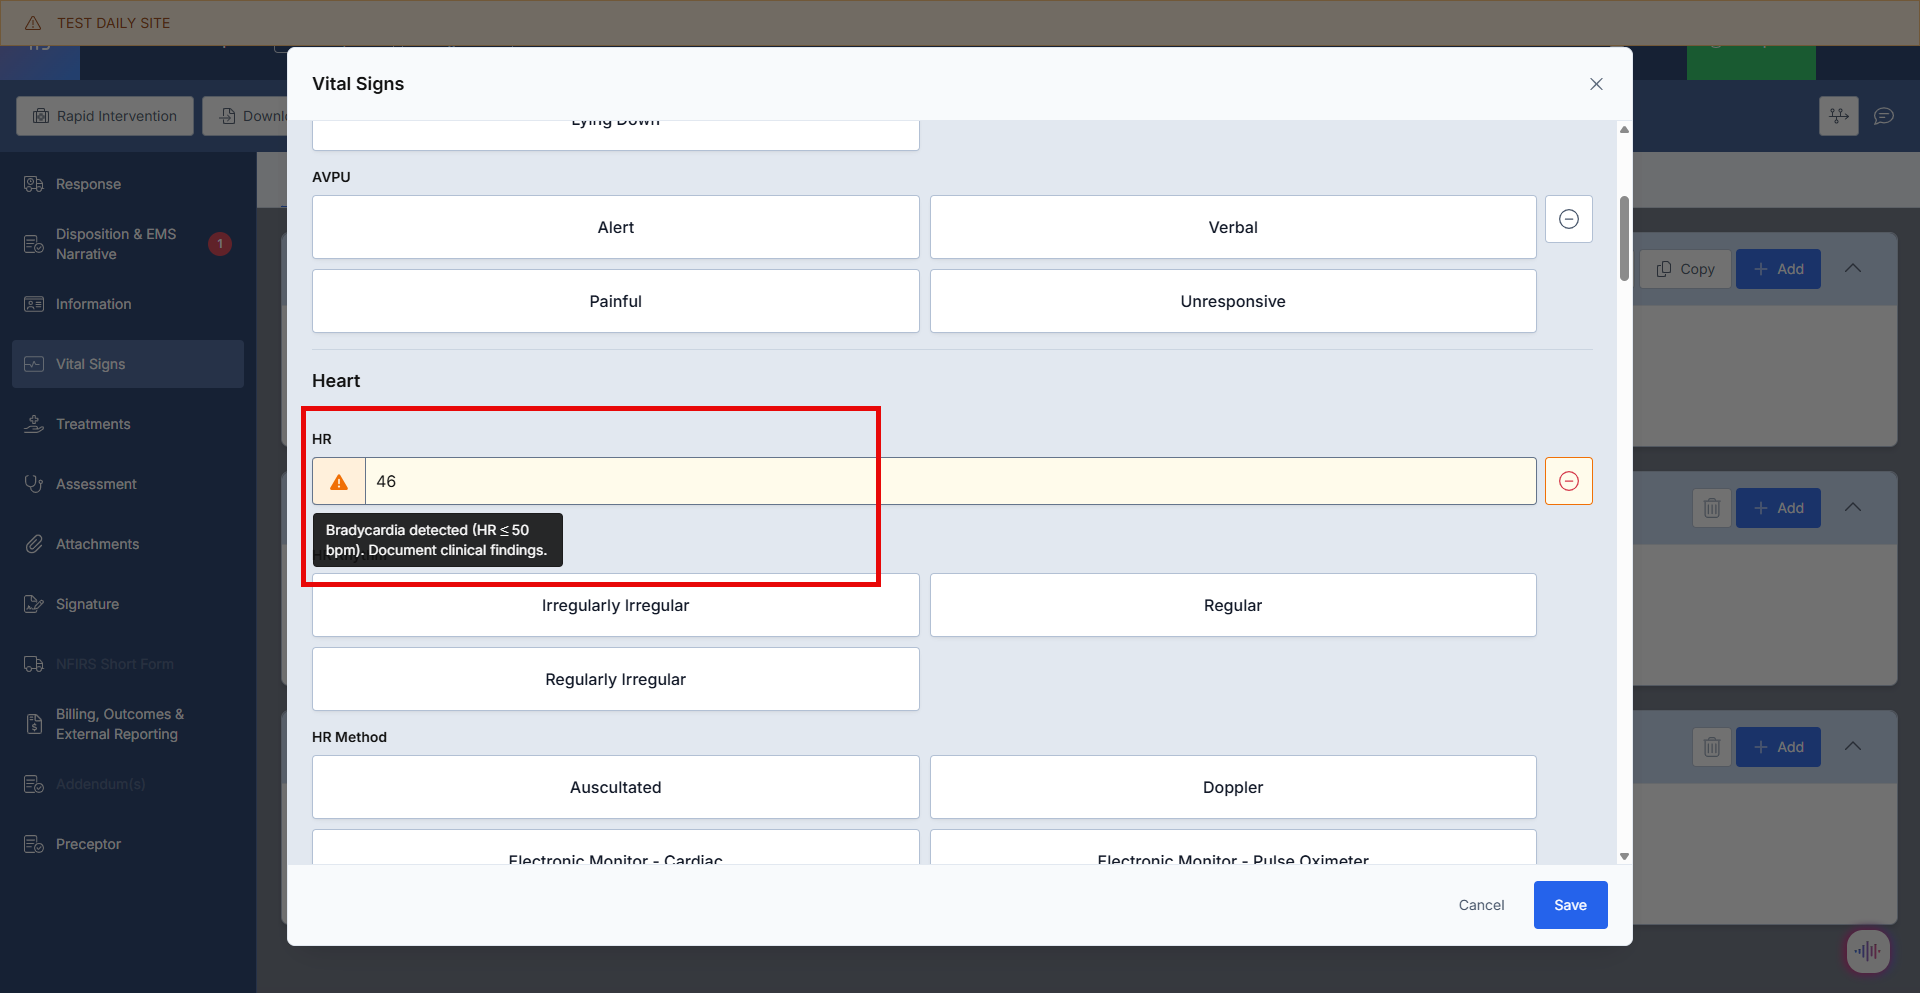Select Regularly Irregular heart rhythm
Image resolution: width=1920 pixels, height=993 pixels.
click(x=615, y=679)
